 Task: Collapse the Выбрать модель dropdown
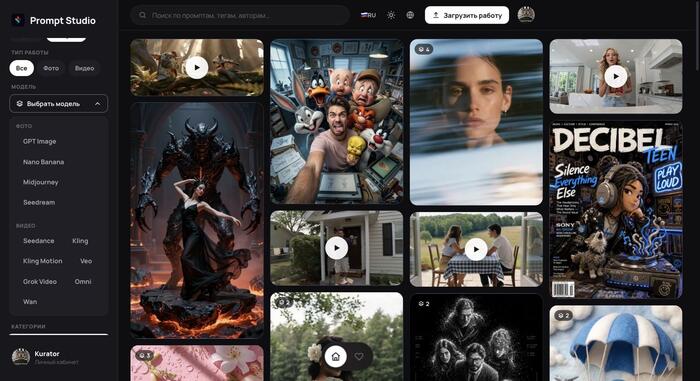click(58, 104)
